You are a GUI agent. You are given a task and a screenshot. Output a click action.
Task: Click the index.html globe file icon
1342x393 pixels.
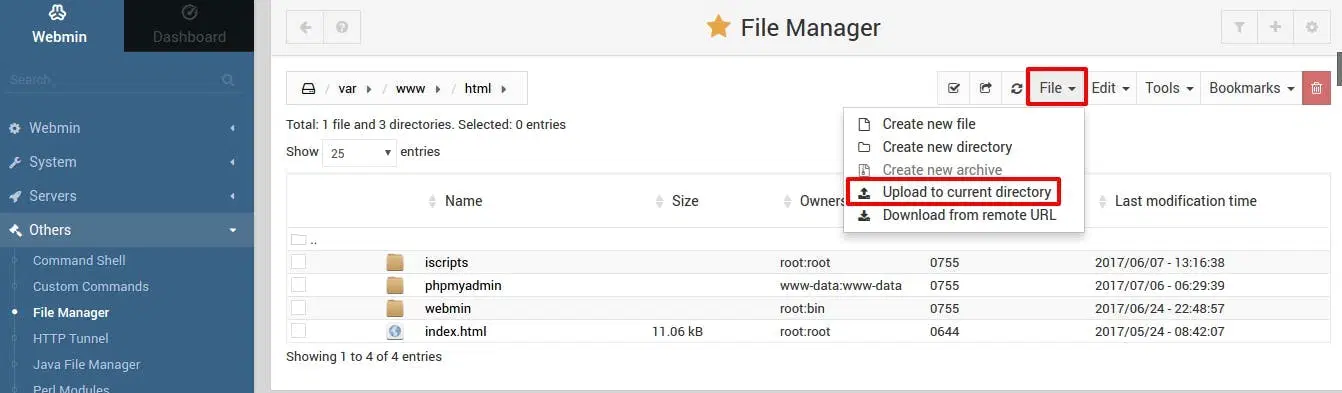pyautogui.click(x=395, y=332)
